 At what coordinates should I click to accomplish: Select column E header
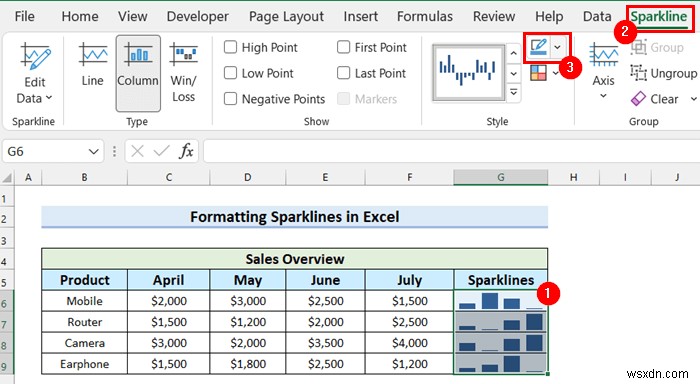click(325, 177)
